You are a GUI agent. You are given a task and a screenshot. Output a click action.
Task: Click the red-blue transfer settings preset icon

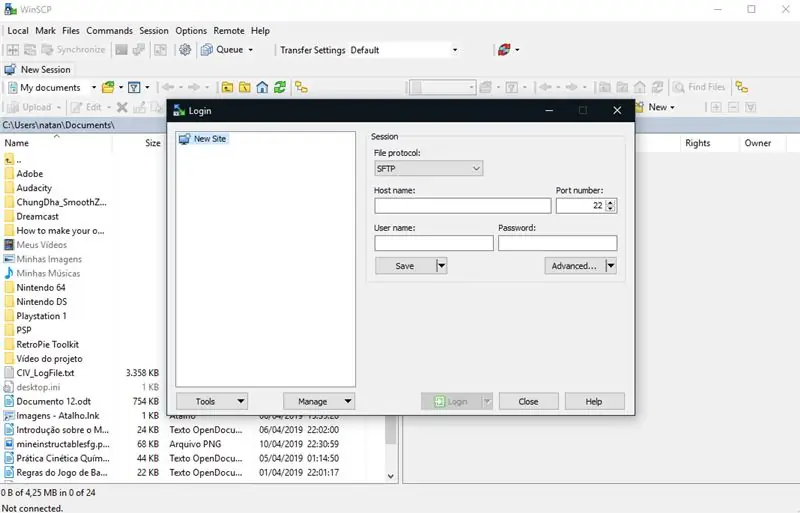(504, 50)
